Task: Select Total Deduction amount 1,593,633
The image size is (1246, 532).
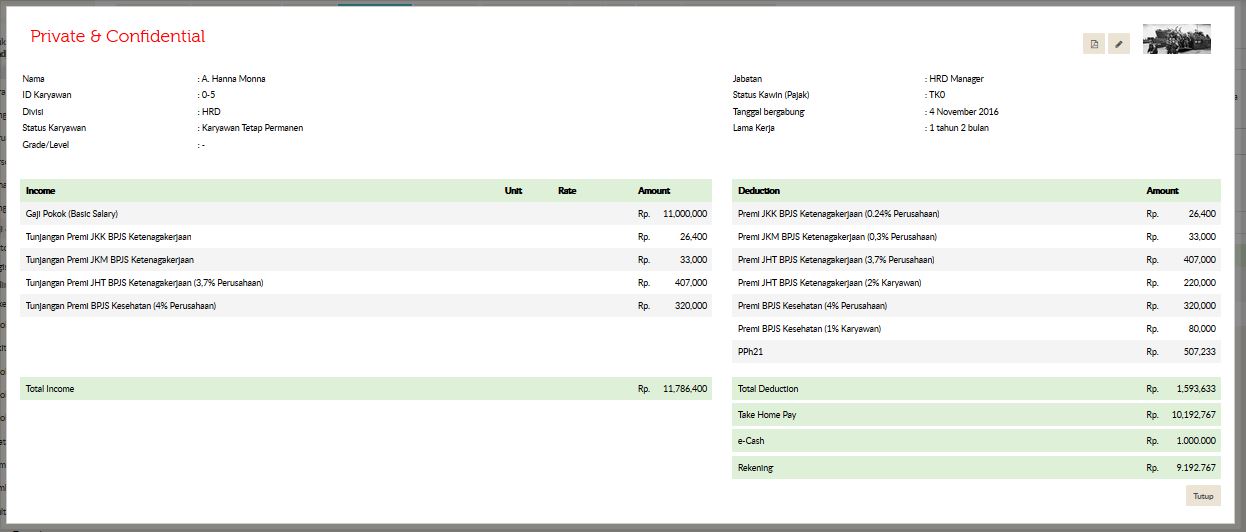Action: [x=1195, y=389]
